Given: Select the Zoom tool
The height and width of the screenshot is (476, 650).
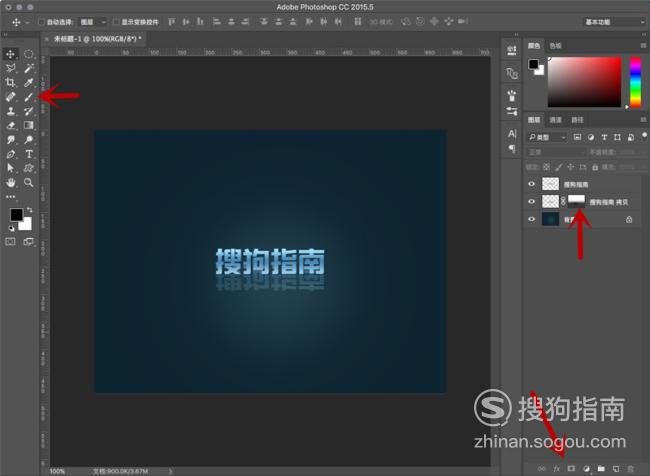Looking at the screenshot, I should [29, 182].
